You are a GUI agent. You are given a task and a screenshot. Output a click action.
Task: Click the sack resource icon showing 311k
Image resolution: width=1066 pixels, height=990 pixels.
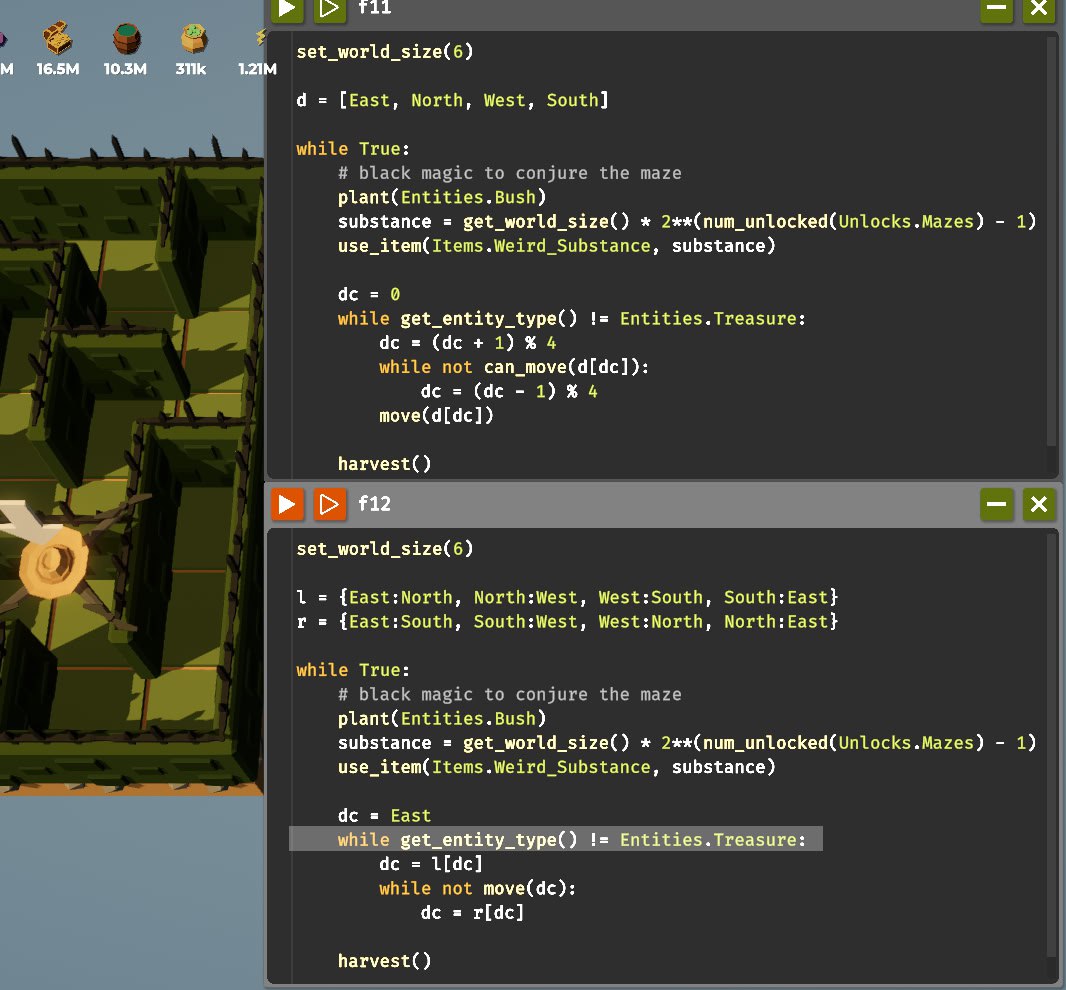(193, 39)
